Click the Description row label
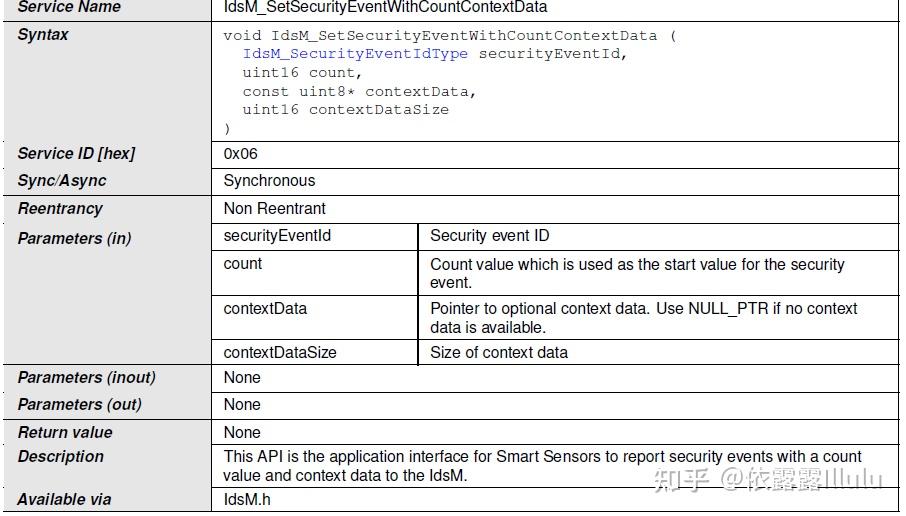This screenshot has width=906, height=516. [61, 457]
